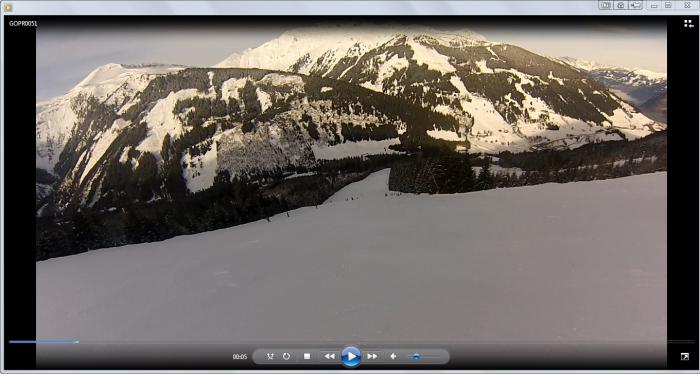Click the Media Player title bar icon
The width and height of the screenshot is (700, 374).
pos(8,8)
